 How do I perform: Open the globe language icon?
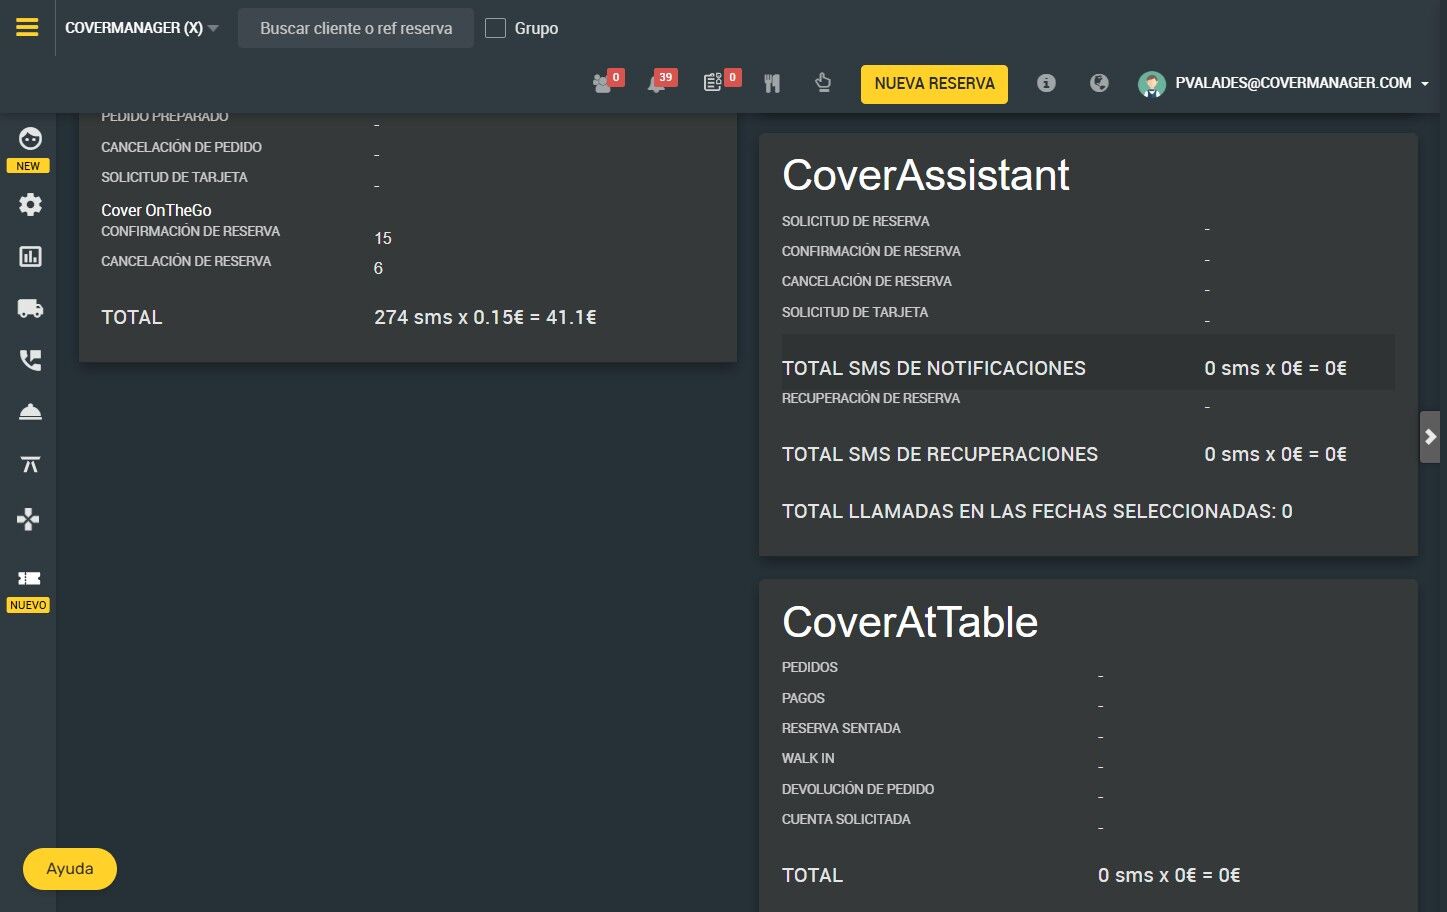point(1099,83)
